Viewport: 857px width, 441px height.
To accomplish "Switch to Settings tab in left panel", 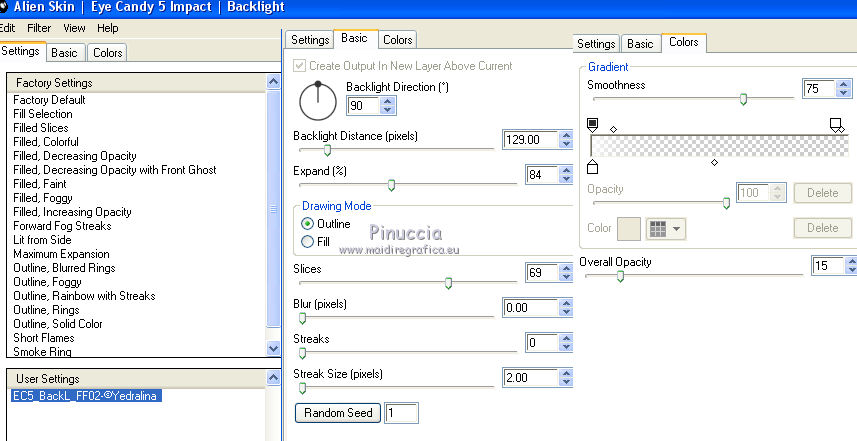I will coord(21,51).
